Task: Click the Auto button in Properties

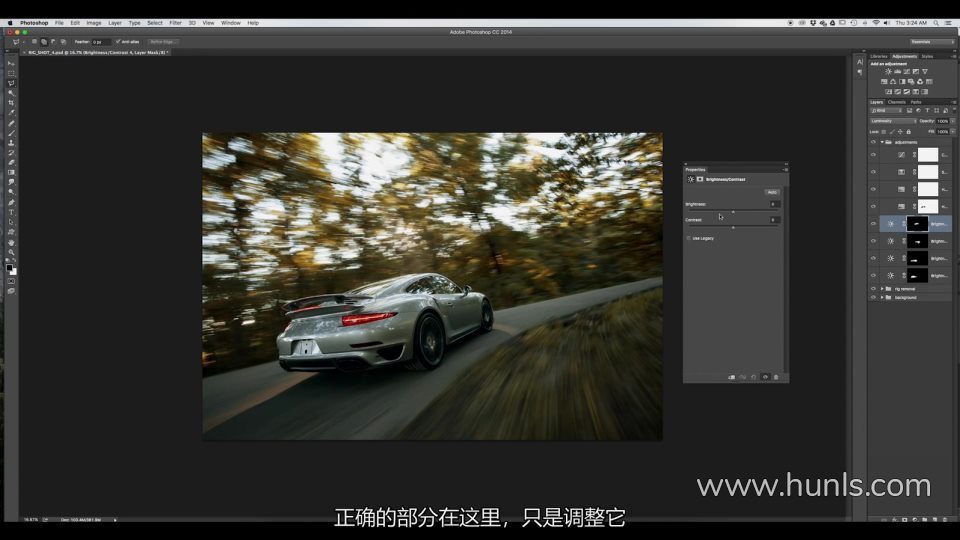Action: 772,192
